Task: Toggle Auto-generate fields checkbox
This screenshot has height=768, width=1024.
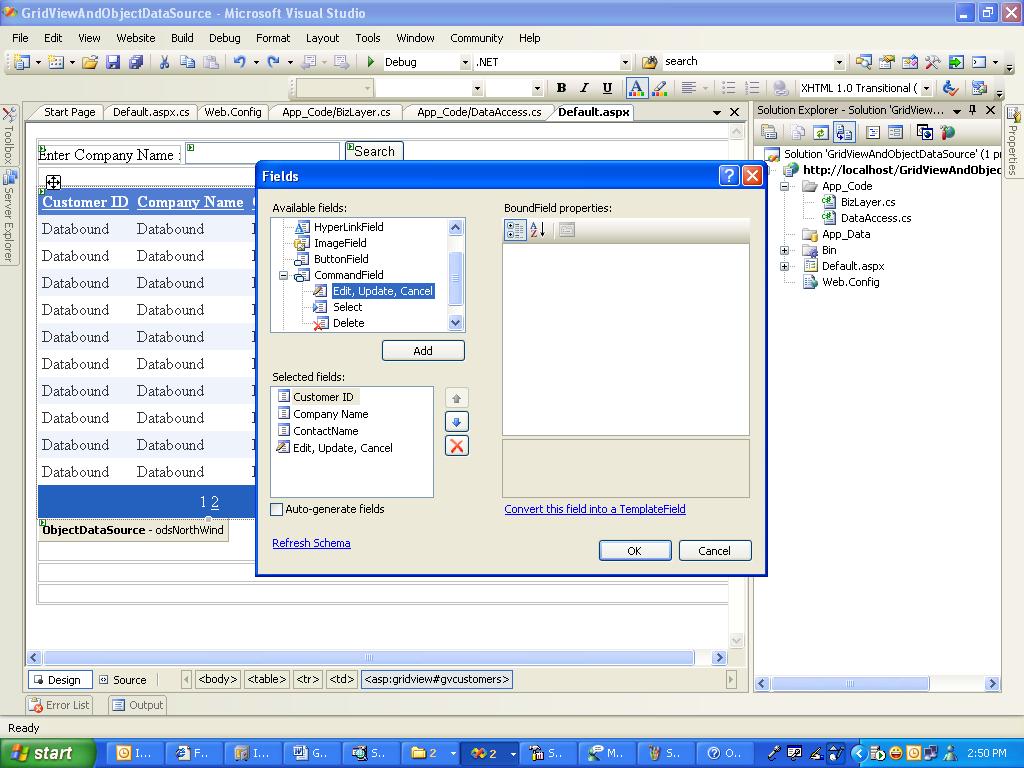Action: tap(277, 509)
